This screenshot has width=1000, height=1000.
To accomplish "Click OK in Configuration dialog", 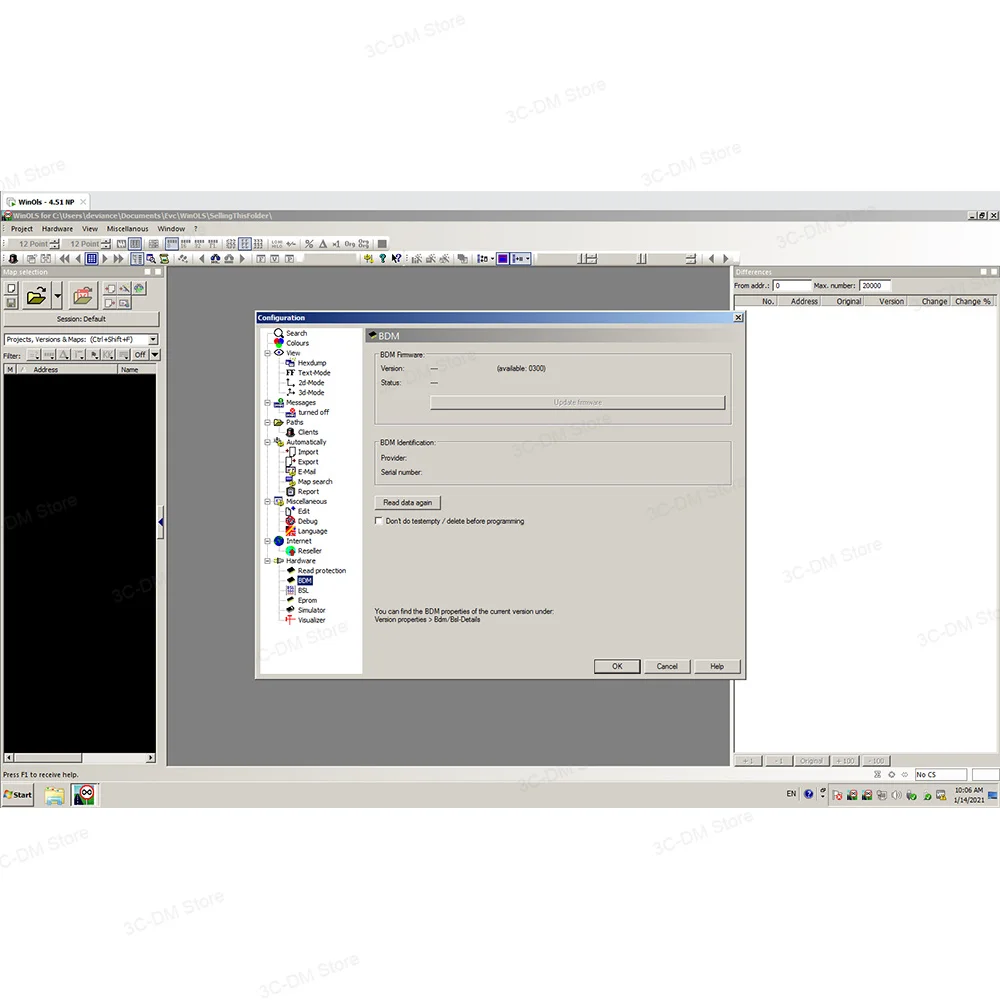I will tap(617, 666).
